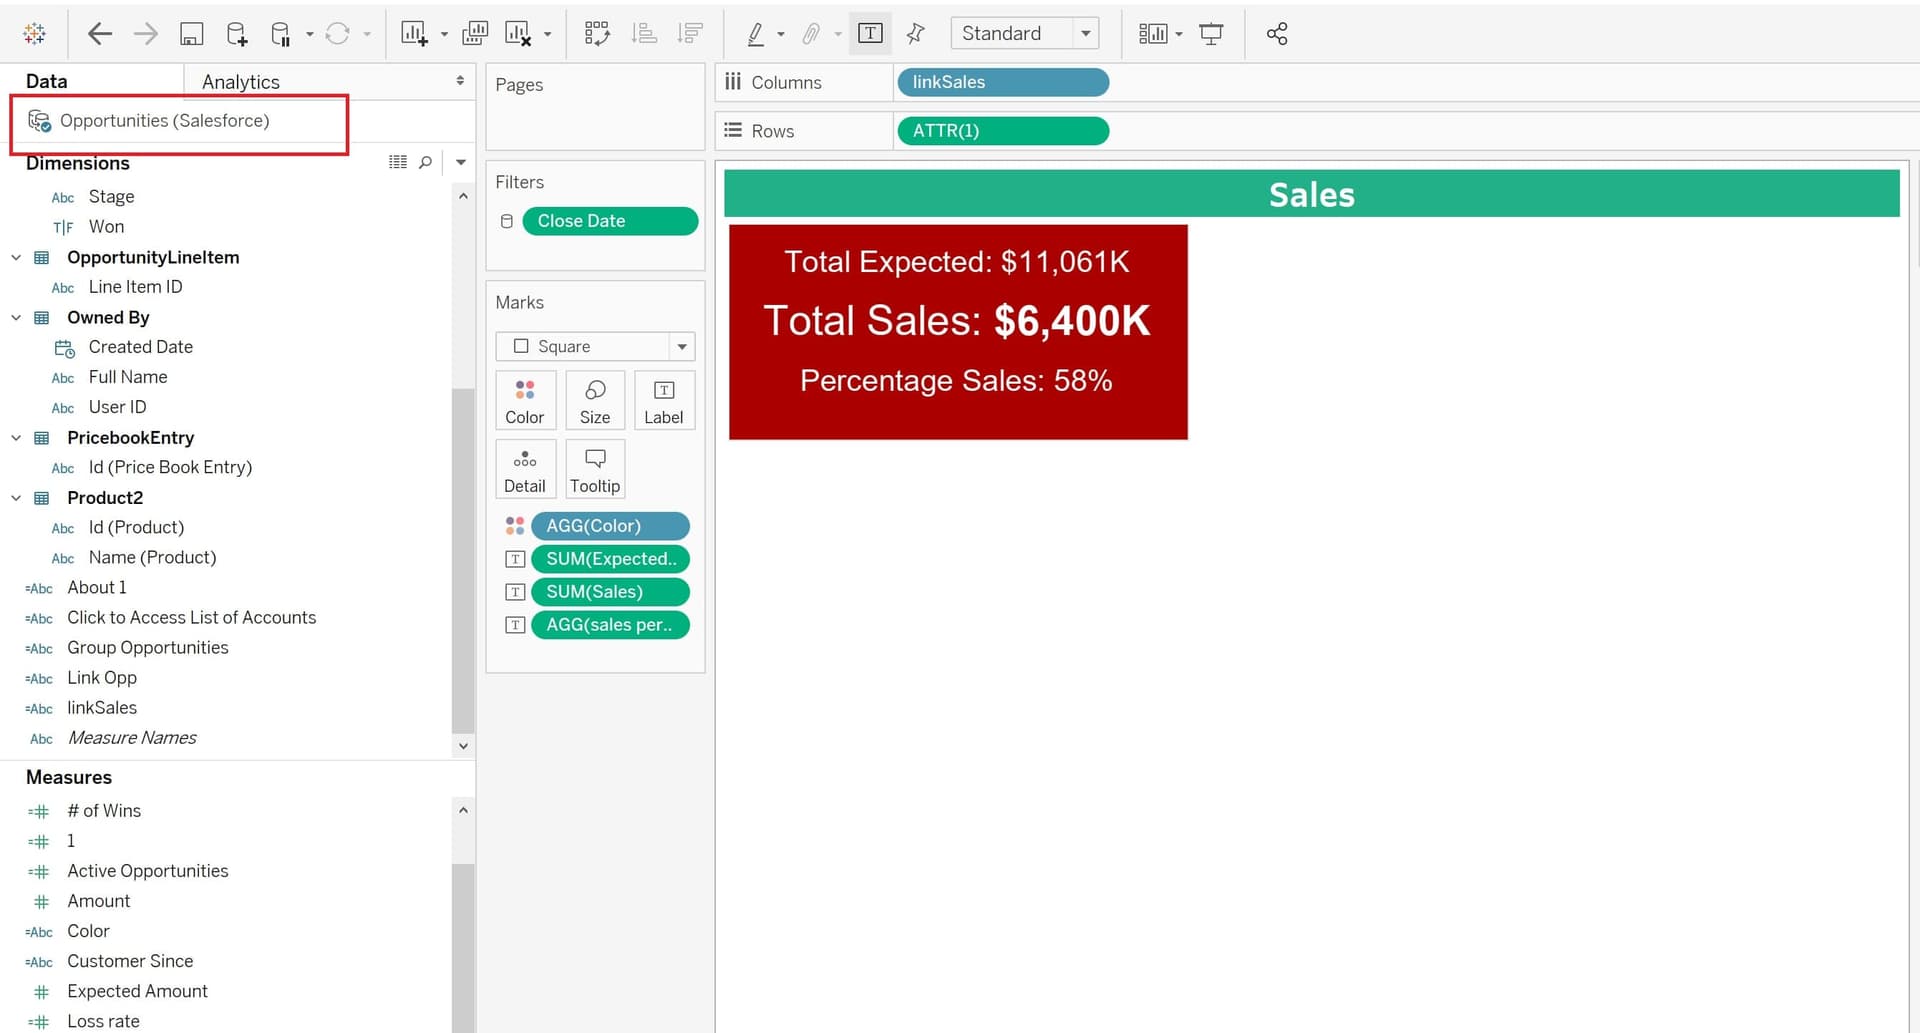Sort the view descending
Screen dimensions: 1920x1033
click(x=690, y=33)
